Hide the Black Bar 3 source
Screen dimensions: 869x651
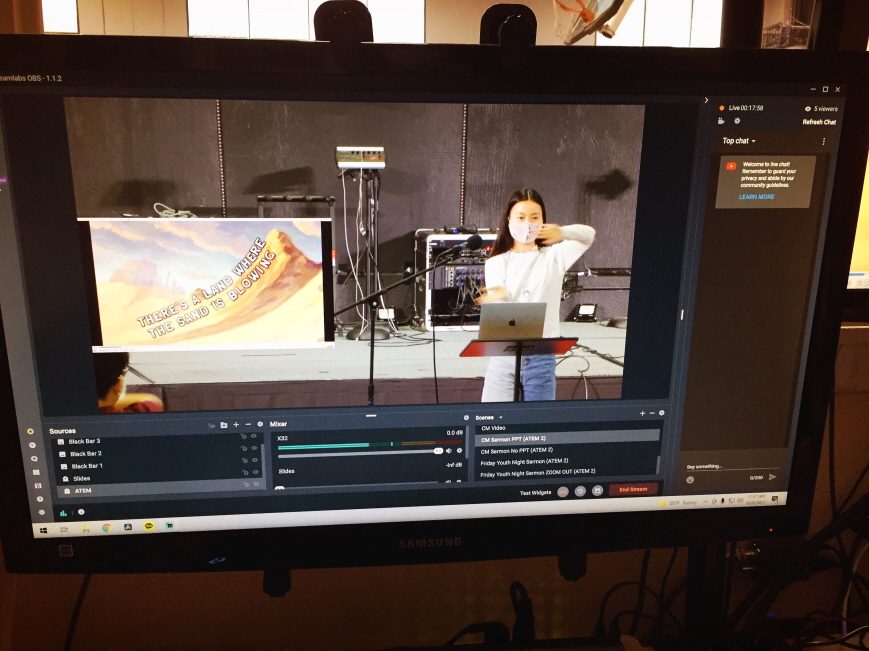coord(254,436)
